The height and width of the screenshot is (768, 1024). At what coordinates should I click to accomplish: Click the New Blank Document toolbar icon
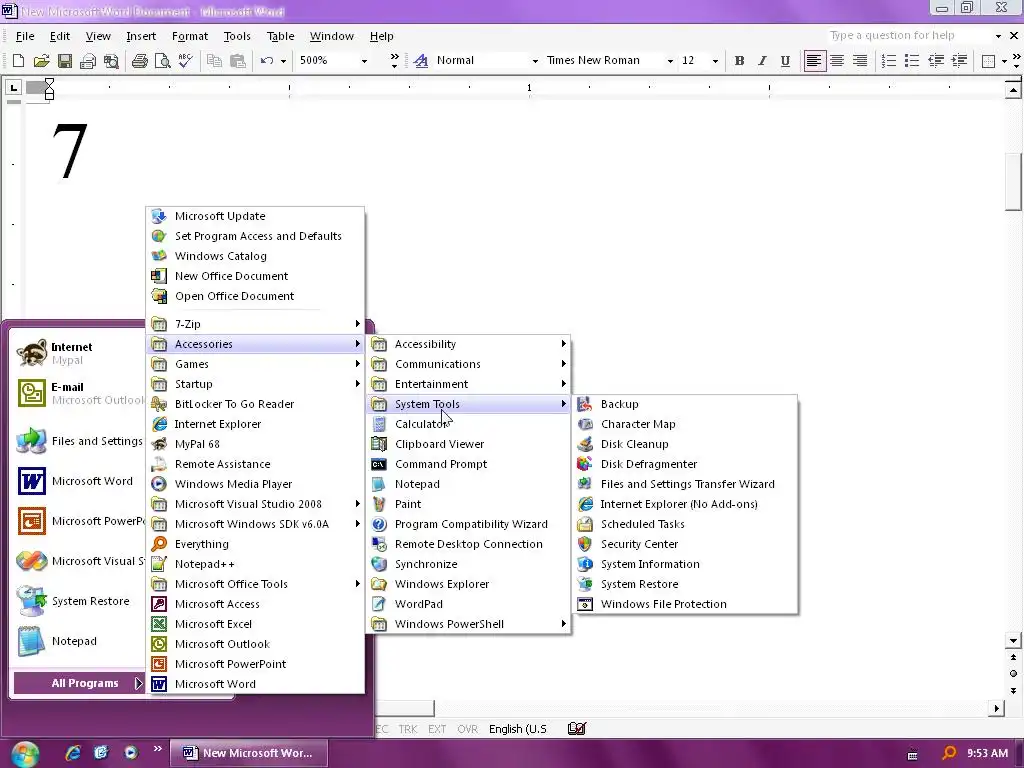point(18,61)
